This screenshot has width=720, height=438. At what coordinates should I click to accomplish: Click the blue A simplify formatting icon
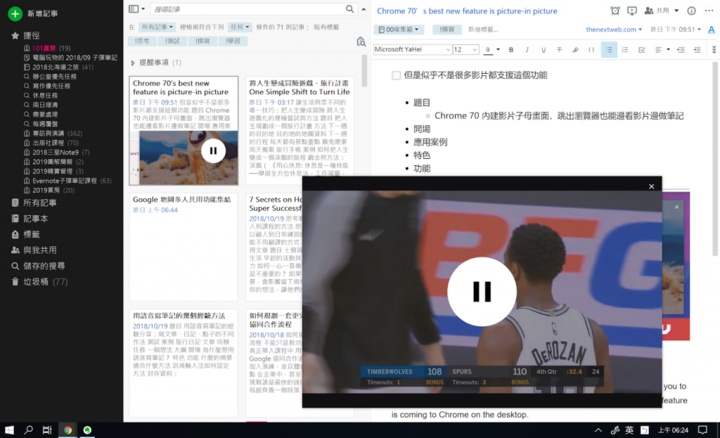(x=711, y=29)
